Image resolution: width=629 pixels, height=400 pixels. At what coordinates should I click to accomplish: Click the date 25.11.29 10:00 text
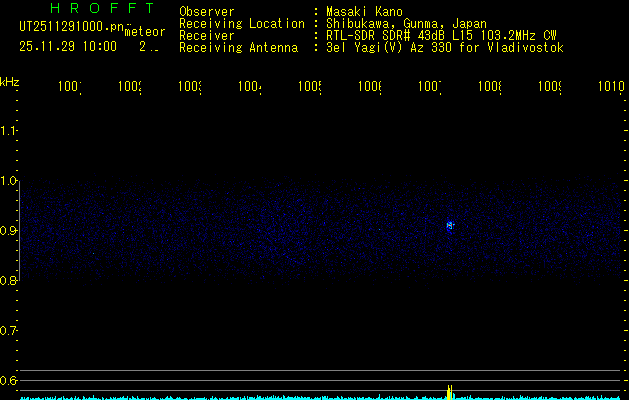coord(68,46)
